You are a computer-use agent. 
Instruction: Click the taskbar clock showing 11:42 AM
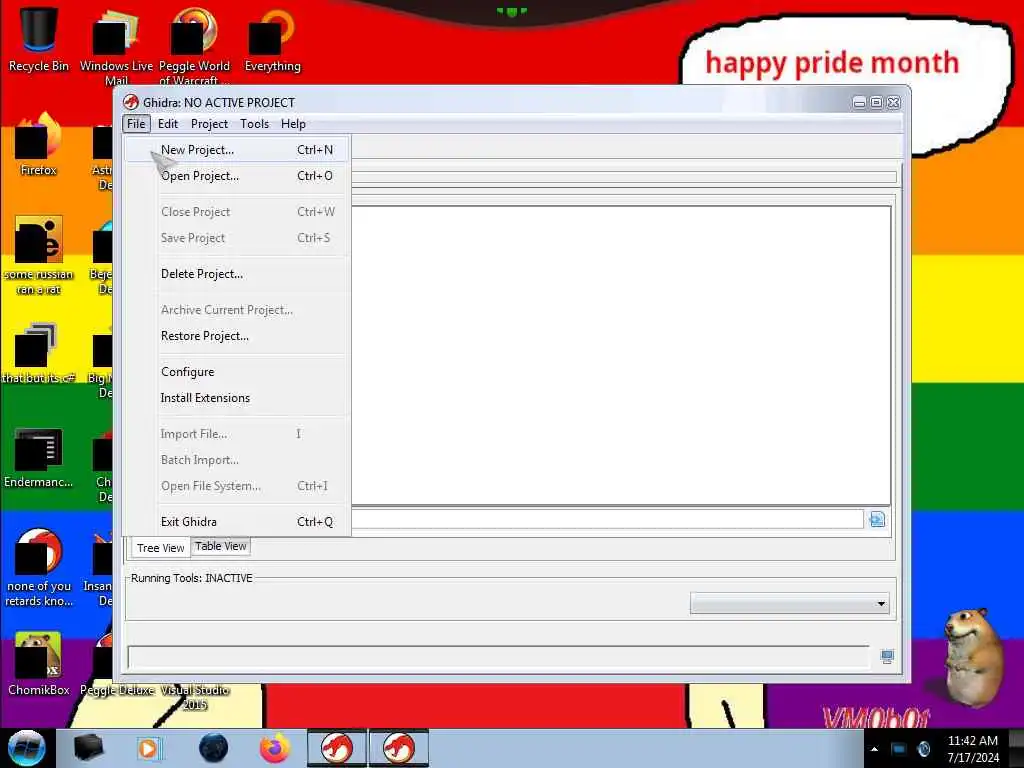pos(972,749)
